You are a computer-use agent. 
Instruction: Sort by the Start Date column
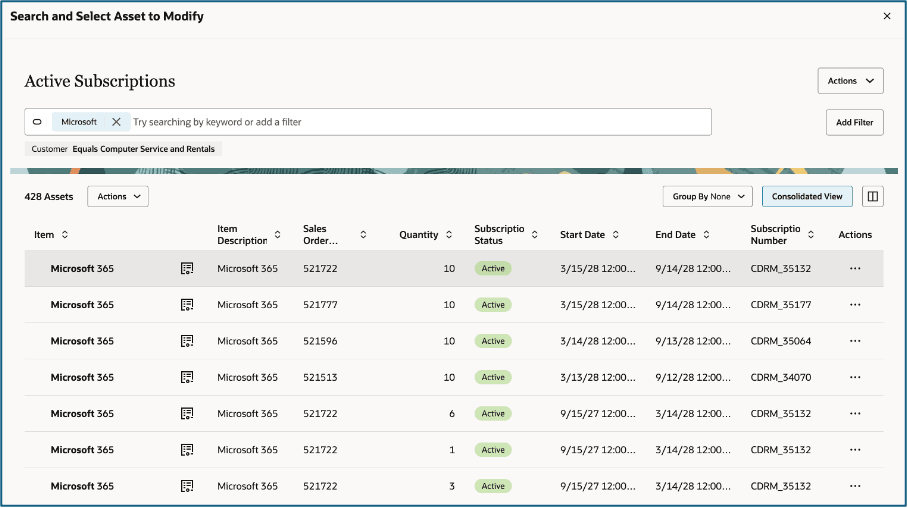(x=616, y=235)
